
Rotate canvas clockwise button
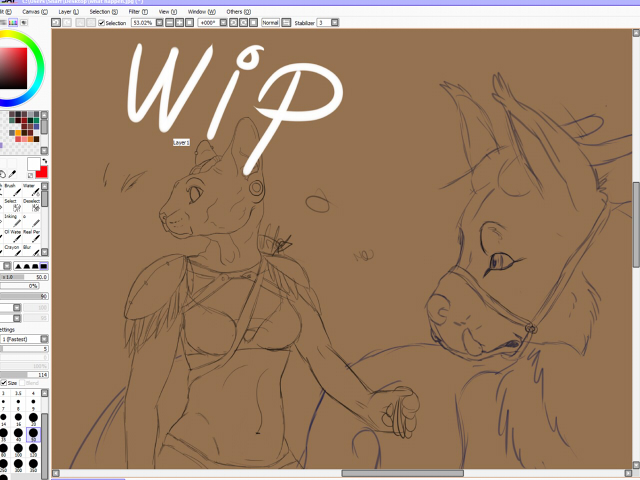click(x=243, y=23)
